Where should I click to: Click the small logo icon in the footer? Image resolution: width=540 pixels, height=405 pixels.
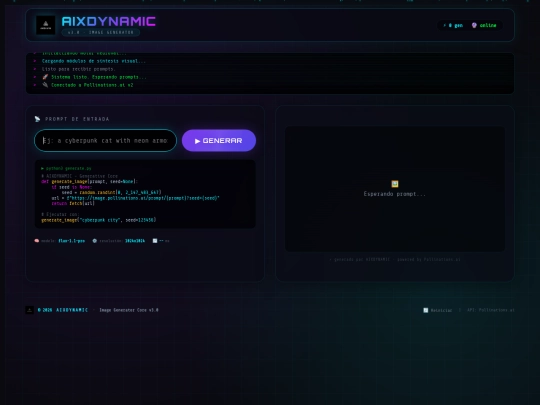30,310
